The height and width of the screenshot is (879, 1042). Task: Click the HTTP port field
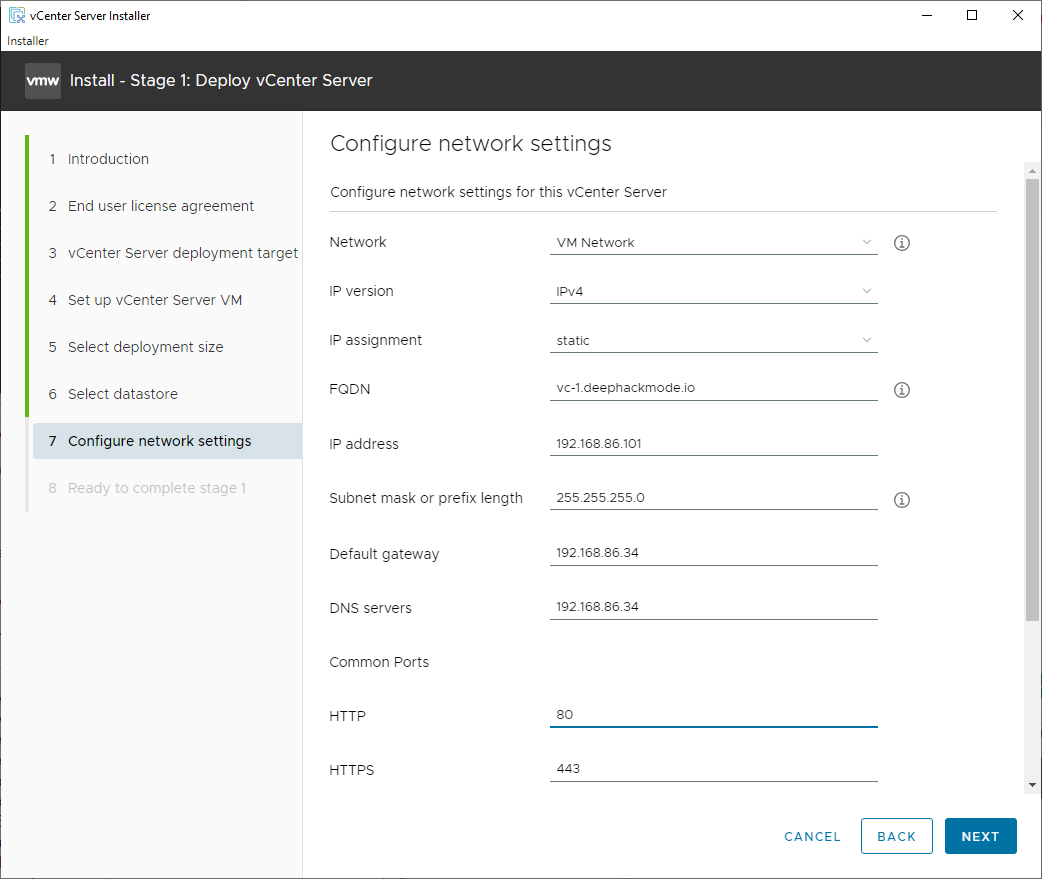pos(713,715)
